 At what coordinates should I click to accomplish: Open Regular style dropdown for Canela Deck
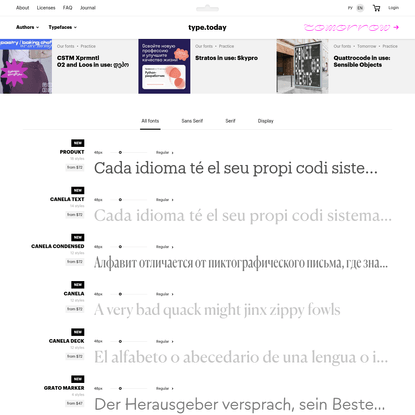pos(165,342)
